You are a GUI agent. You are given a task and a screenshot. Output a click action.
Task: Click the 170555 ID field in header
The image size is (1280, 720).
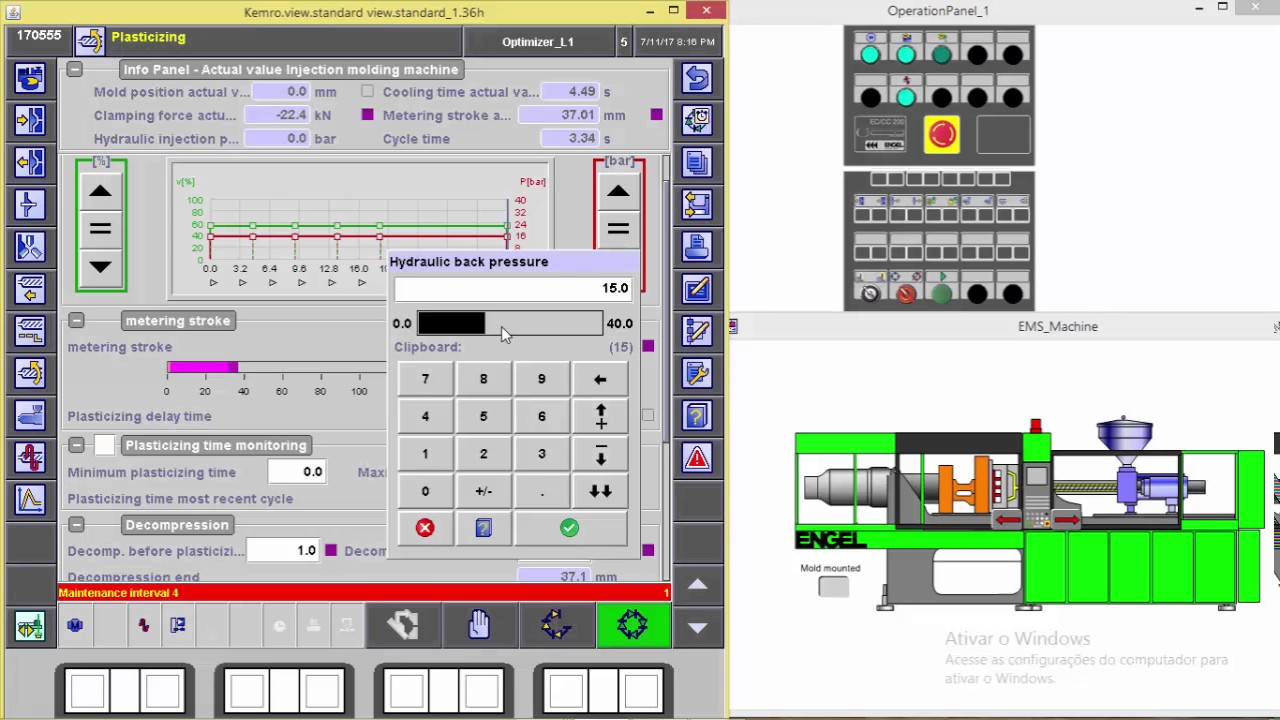click(39, 36)
